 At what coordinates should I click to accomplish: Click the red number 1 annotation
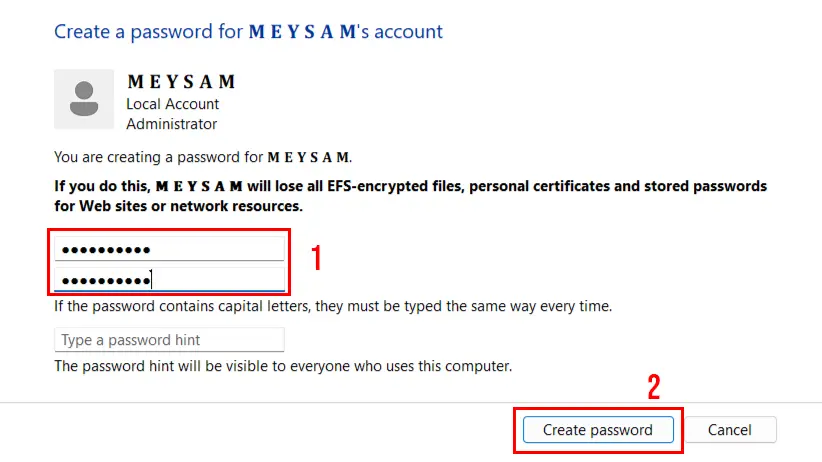point(316,257)
